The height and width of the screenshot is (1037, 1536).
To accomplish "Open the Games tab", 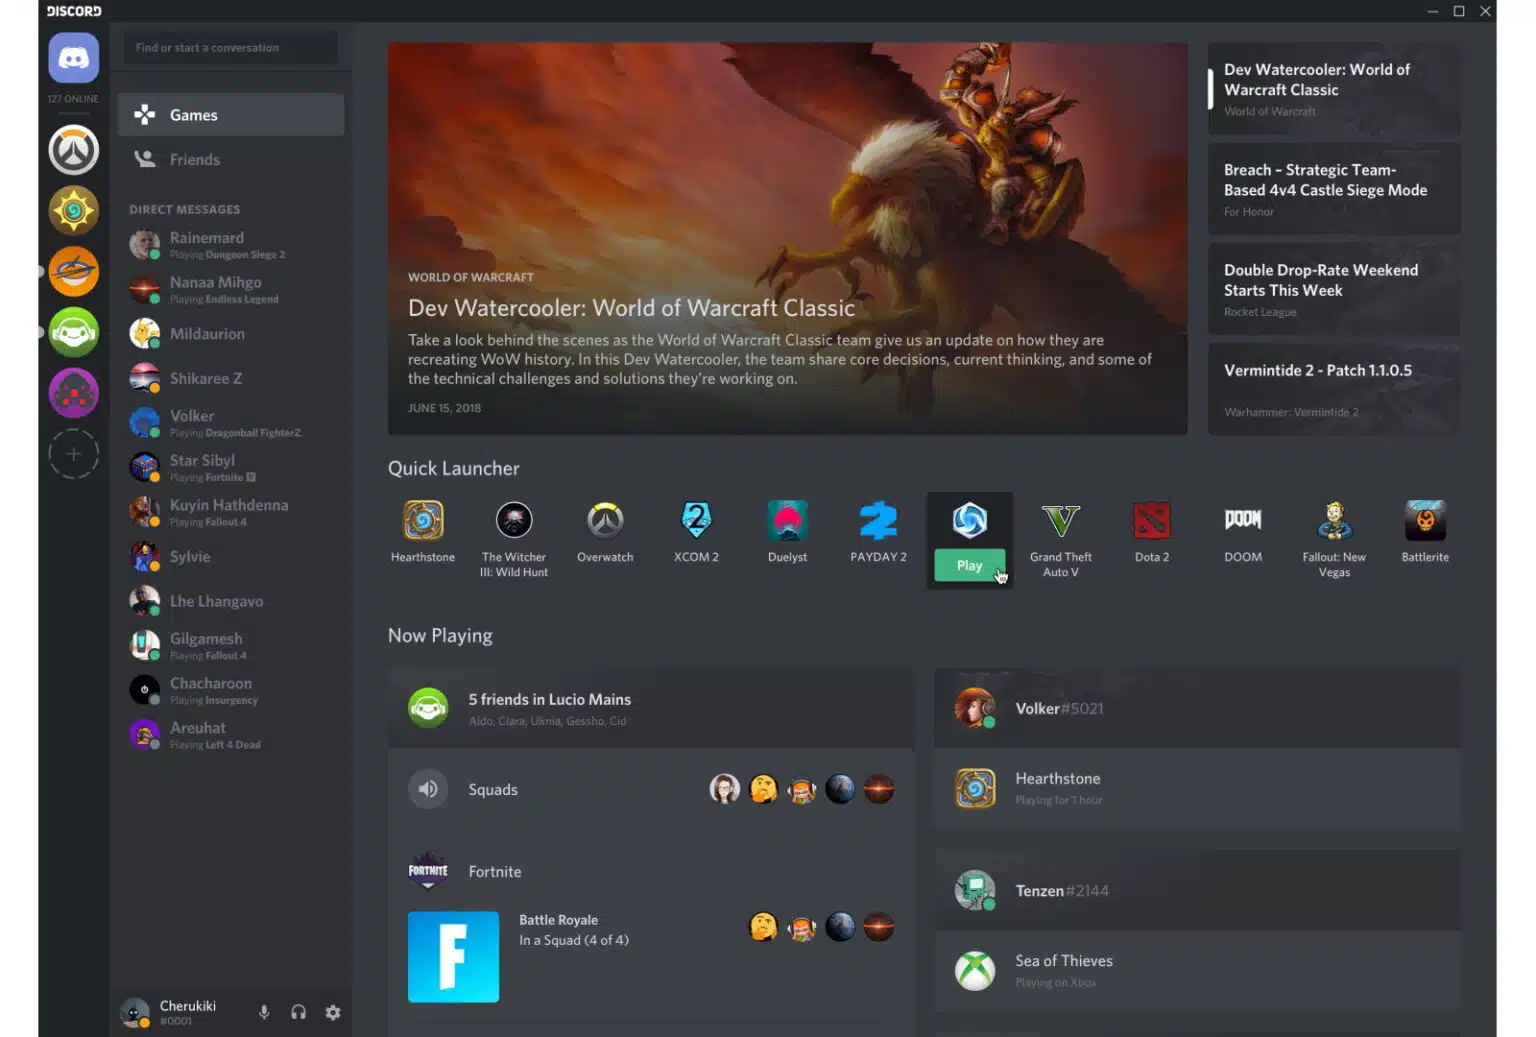I will pos(231,115).
